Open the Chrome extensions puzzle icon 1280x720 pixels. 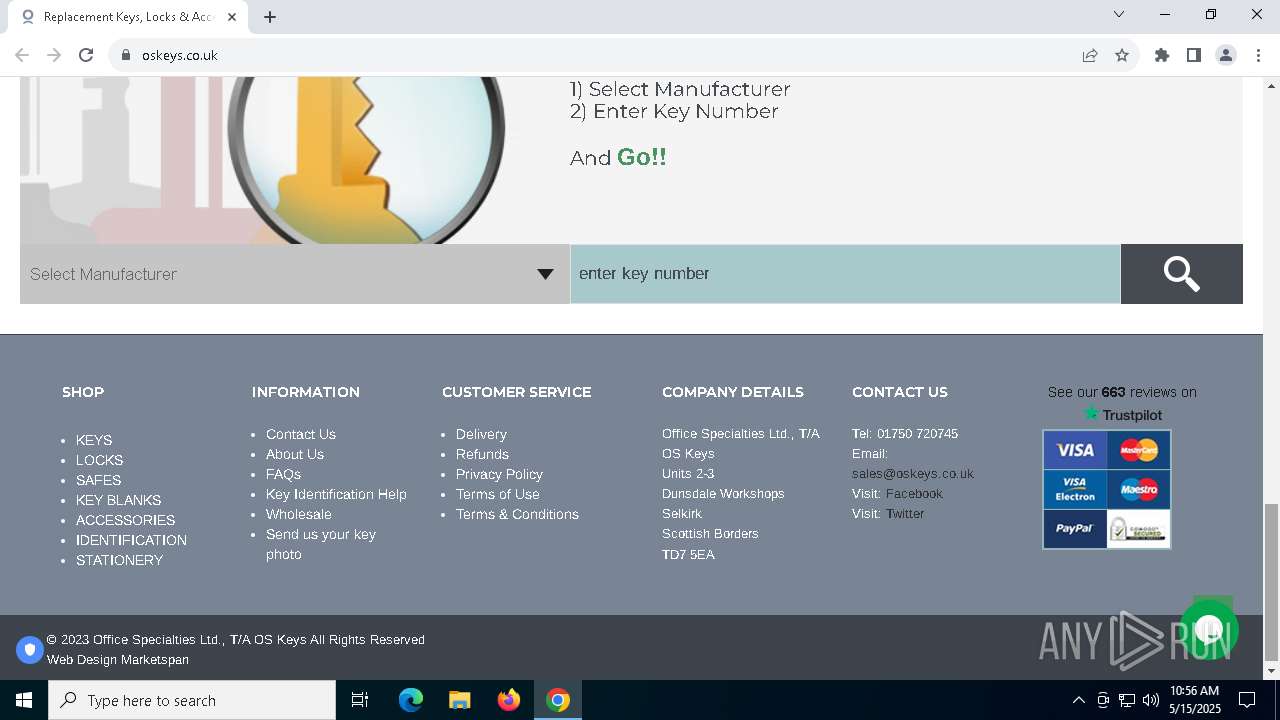(x=1162, y=55)
